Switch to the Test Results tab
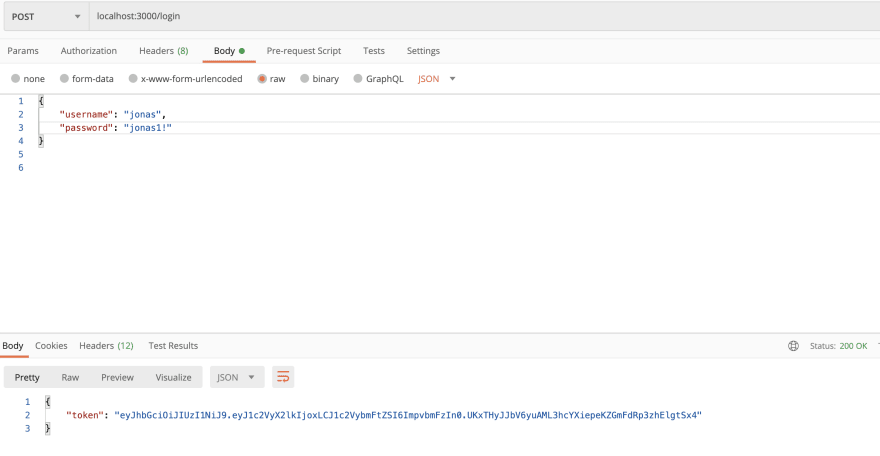The height and width of the screenshot is (456, 880). (173, 346)
